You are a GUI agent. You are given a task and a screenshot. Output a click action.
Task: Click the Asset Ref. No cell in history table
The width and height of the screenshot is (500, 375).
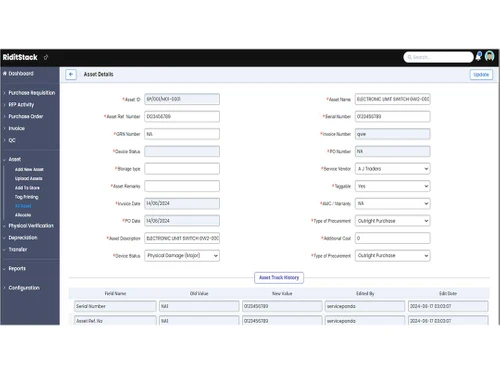tap(115, 321)
